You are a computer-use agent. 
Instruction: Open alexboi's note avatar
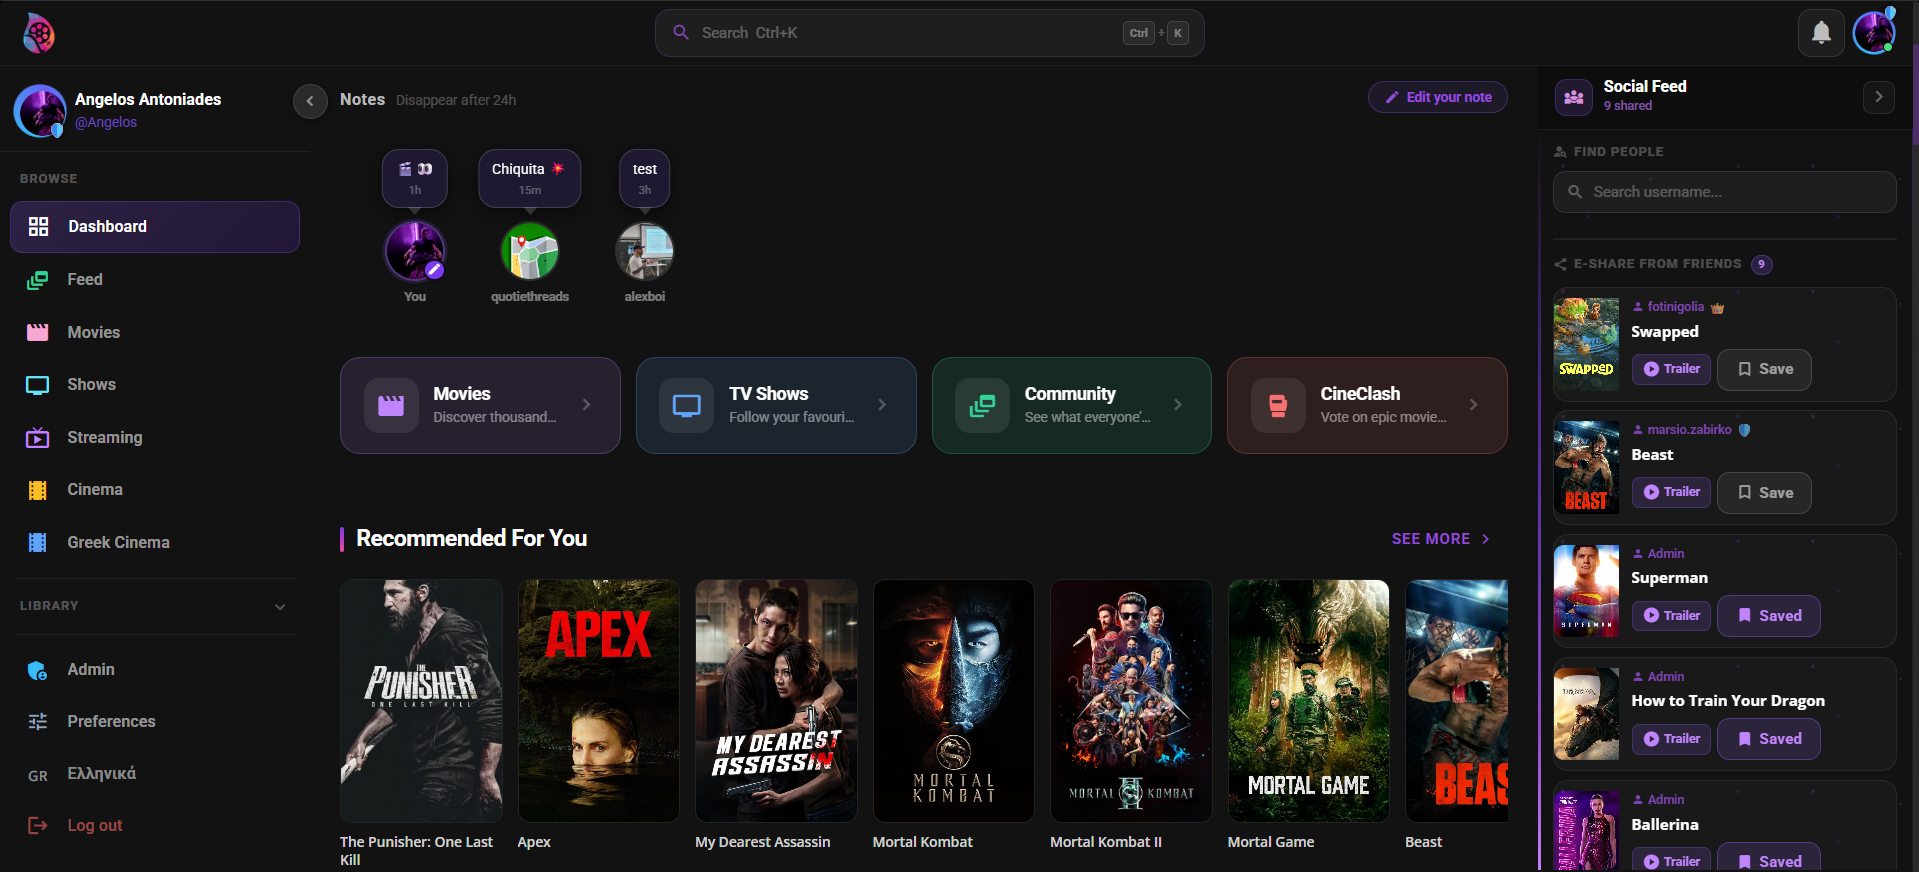[645, 250]
